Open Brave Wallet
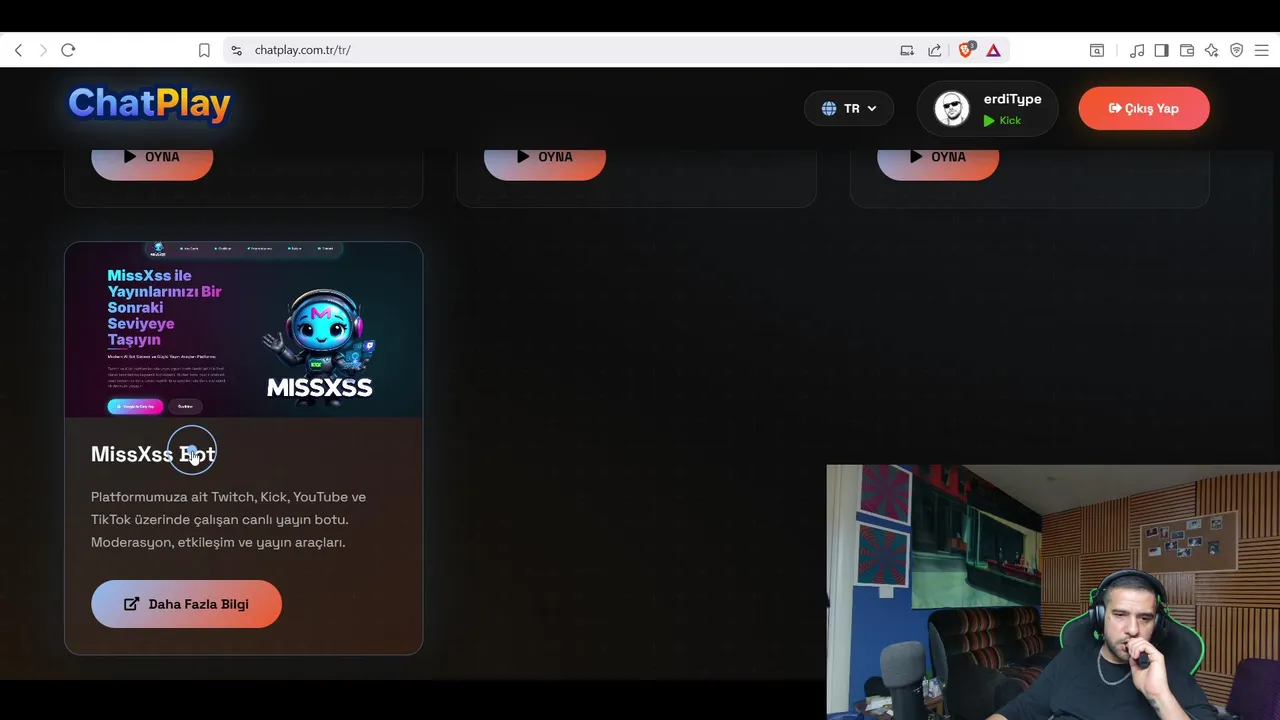1280x720 pixels. 1187,50
